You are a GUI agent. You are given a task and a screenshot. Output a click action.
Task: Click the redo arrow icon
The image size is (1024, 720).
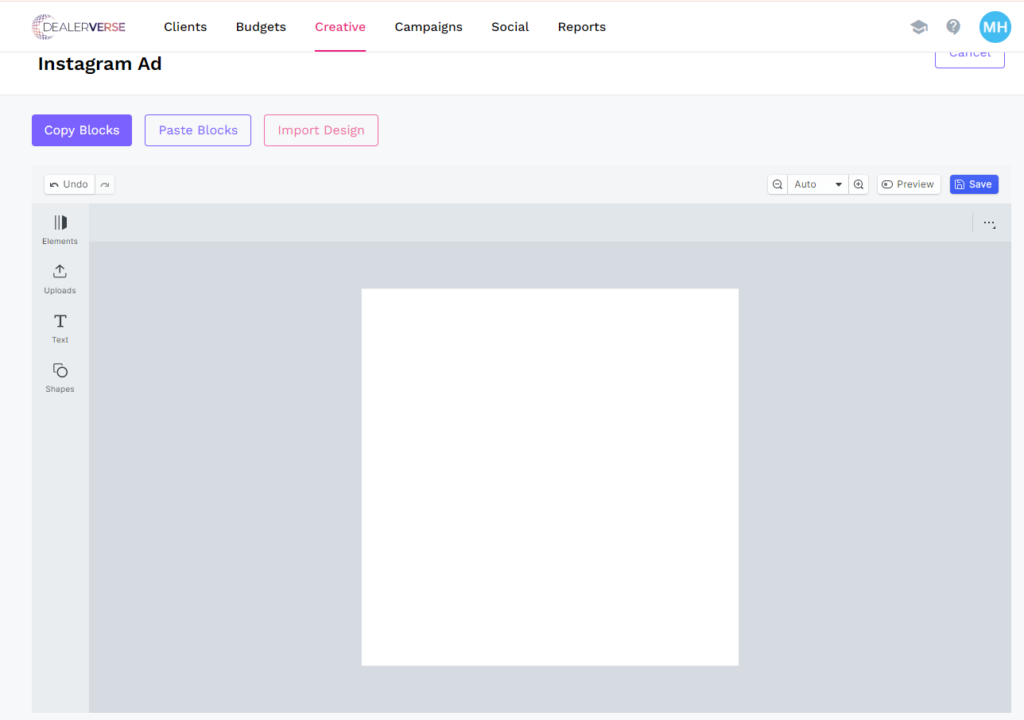pyautogui.click(x=105, y=184)
